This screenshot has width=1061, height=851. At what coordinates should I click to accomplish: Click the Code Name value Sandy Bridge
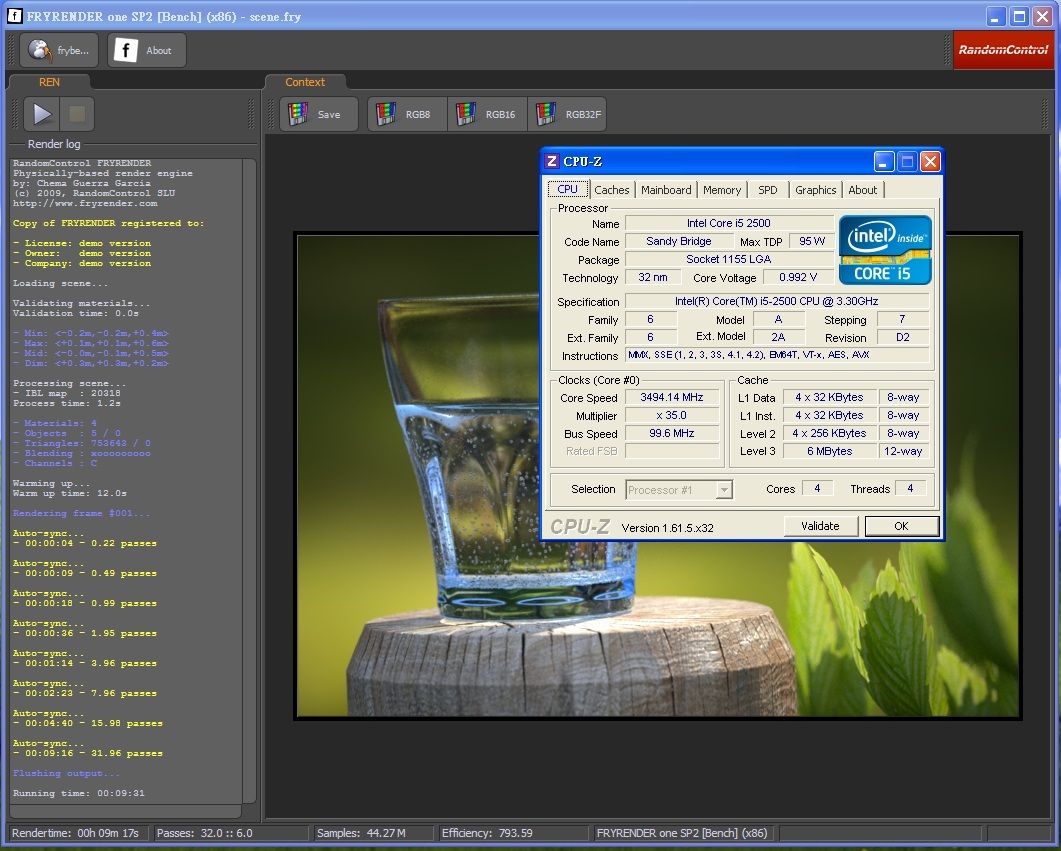pyautogui.click(x=679, y=242)
